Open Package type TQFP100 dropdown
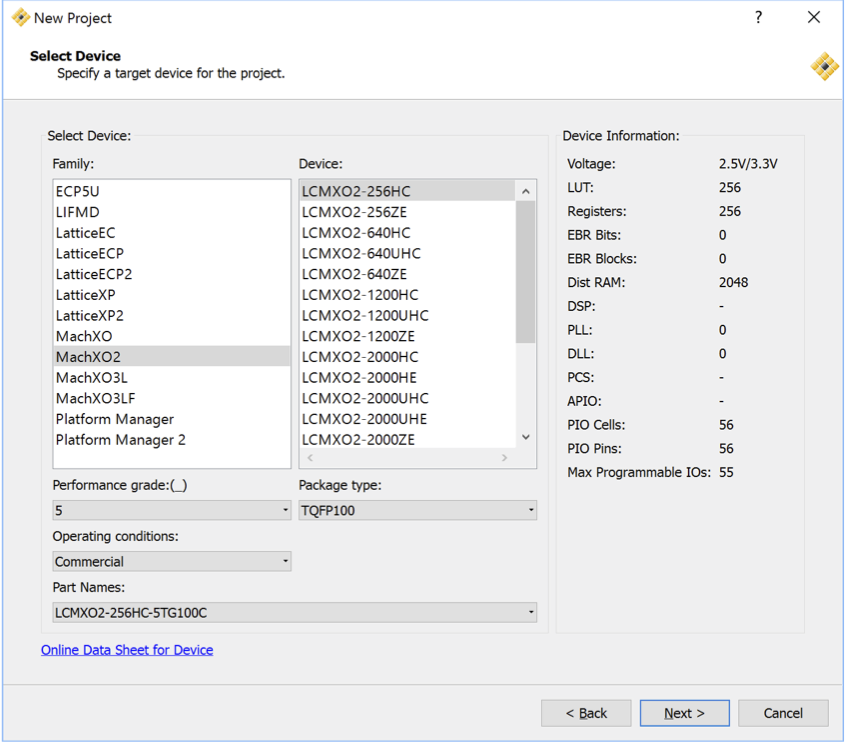Screen dimensions: 845x743 (x=418, y=510)
